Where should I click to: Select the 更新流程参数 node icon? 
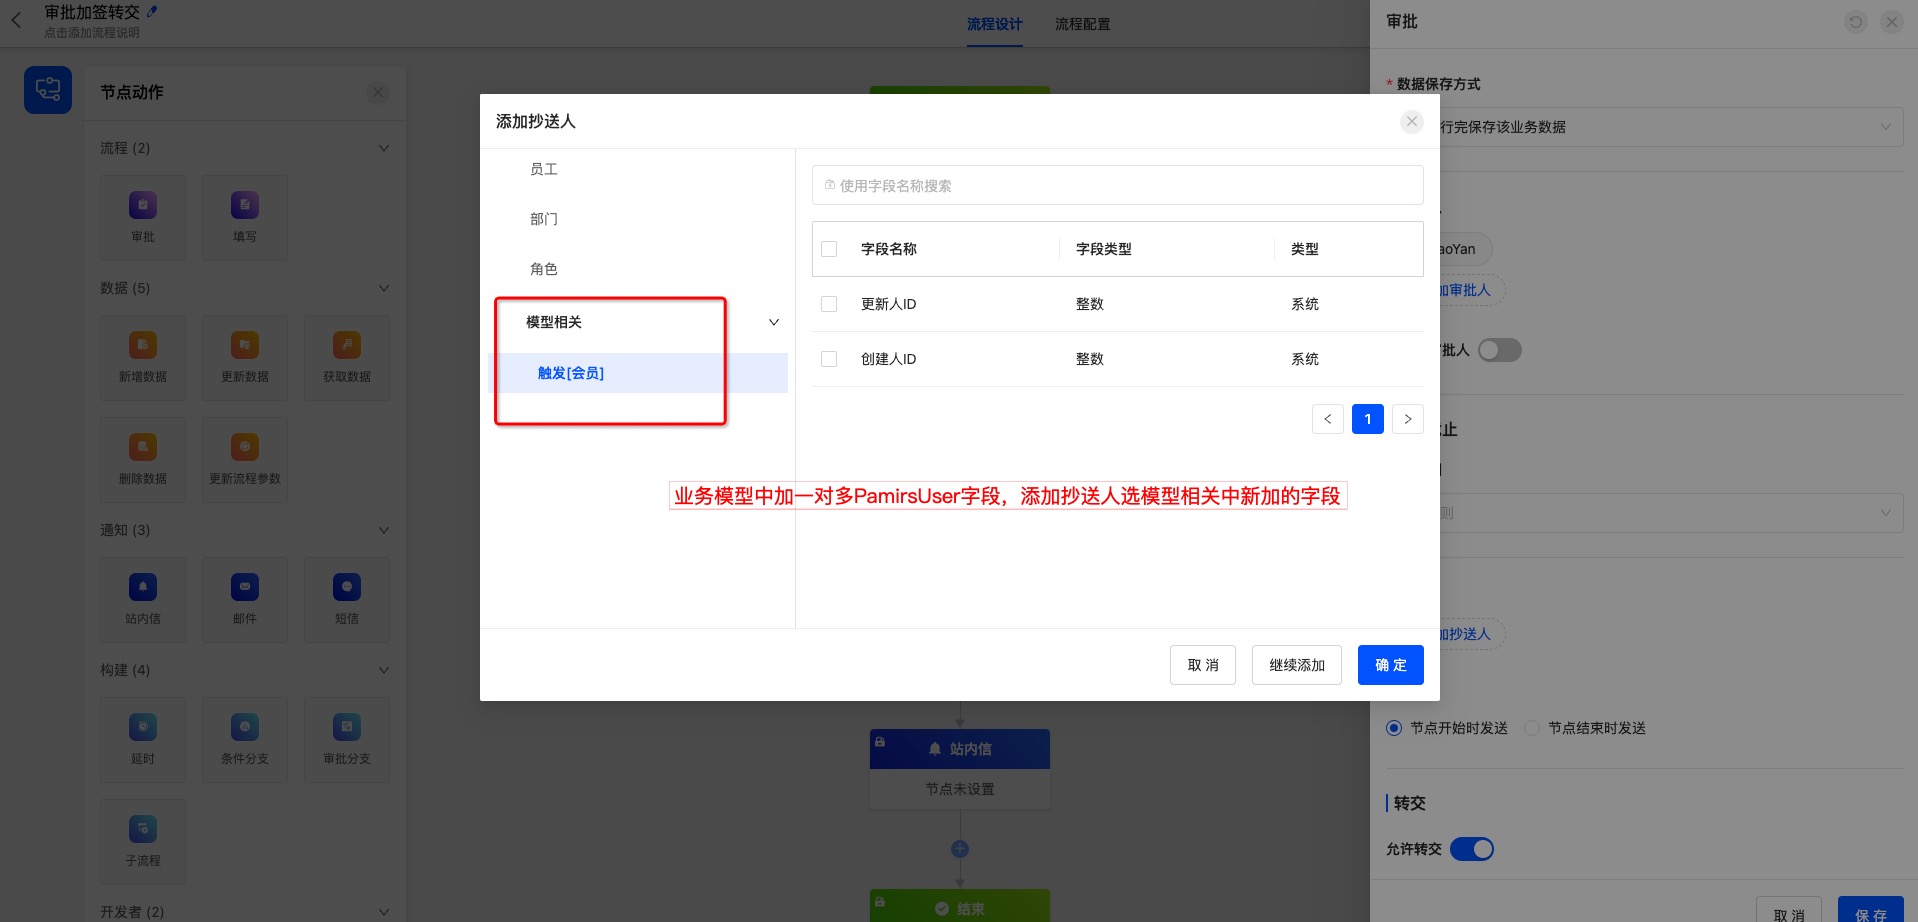(x=245, y=447)
